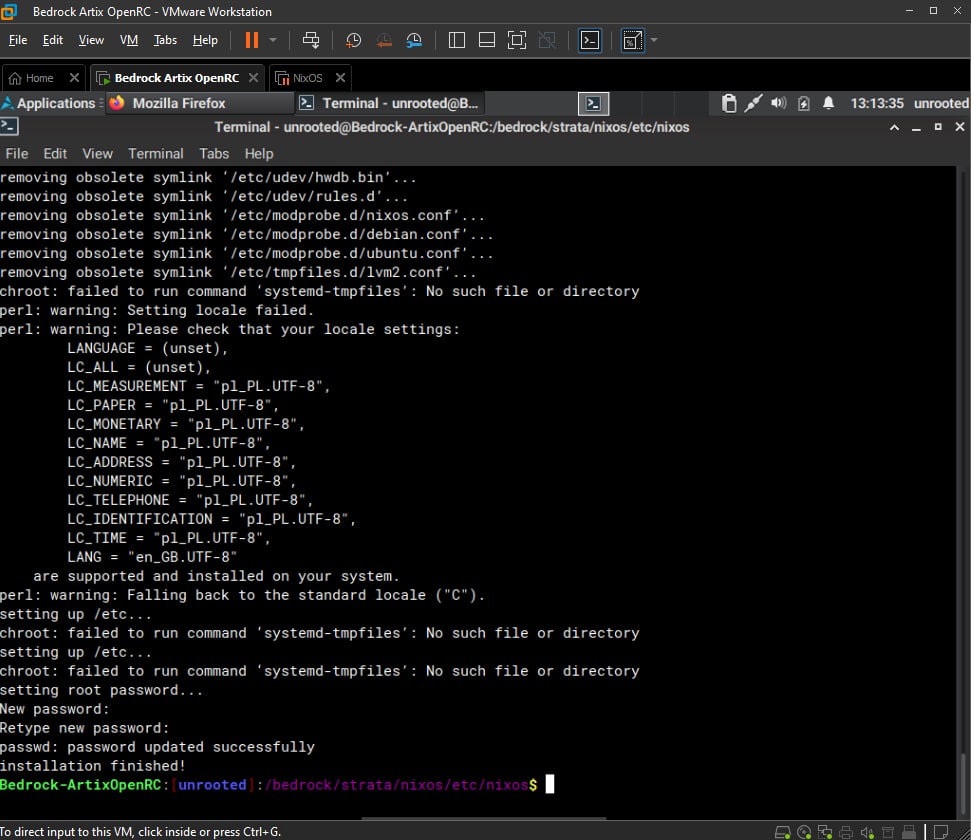Click 'installation finished!' terminal line

(x=93, y=766)
